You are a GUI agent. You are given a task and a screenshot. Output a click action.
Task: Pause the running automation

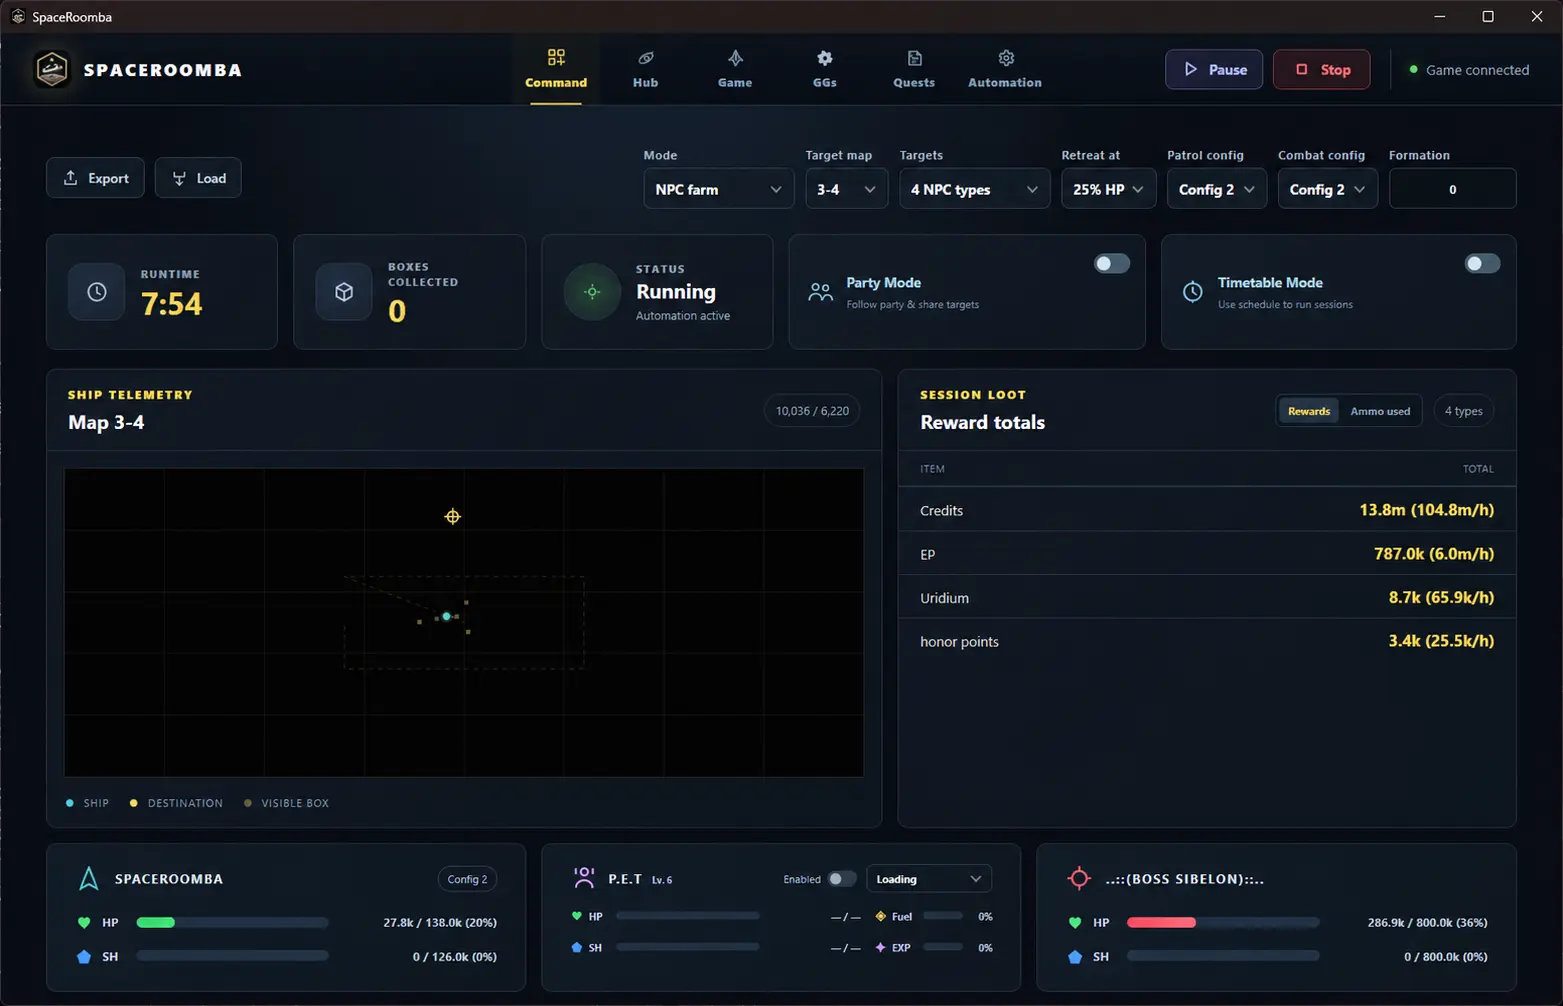(1214, 69)
